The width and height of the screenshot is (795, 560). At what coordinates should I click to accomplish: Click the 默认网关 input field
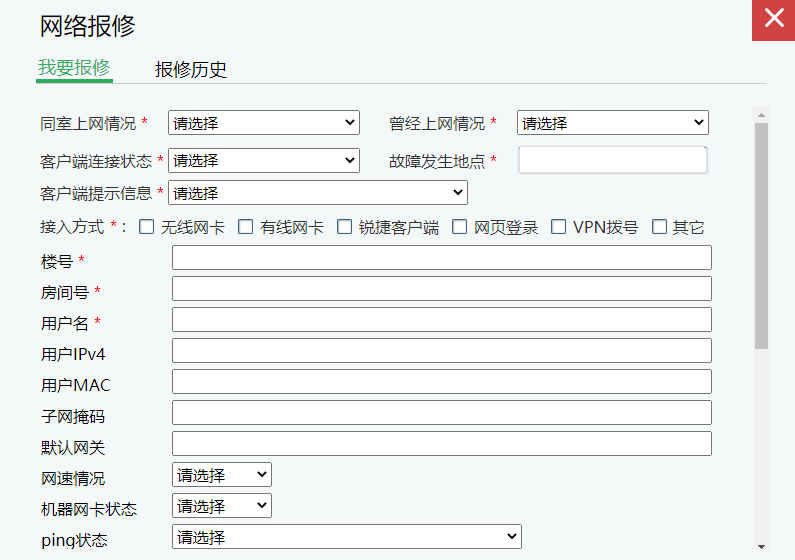pyautogui.click(x=442, y=443)
